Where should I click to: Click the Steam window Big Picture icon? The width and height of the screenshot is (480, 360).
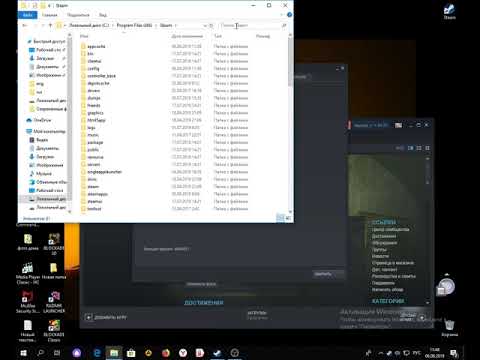(x=399, y=125)
